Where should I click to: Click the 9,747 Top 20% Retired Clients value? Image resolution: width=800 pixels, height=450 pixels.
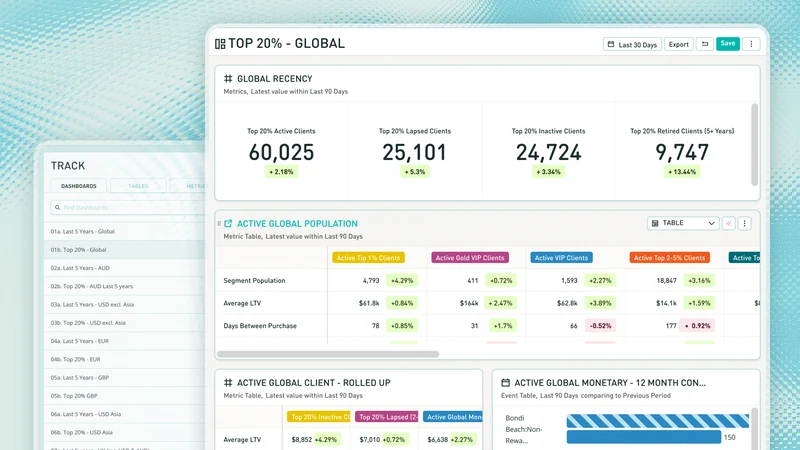point(682,152)
